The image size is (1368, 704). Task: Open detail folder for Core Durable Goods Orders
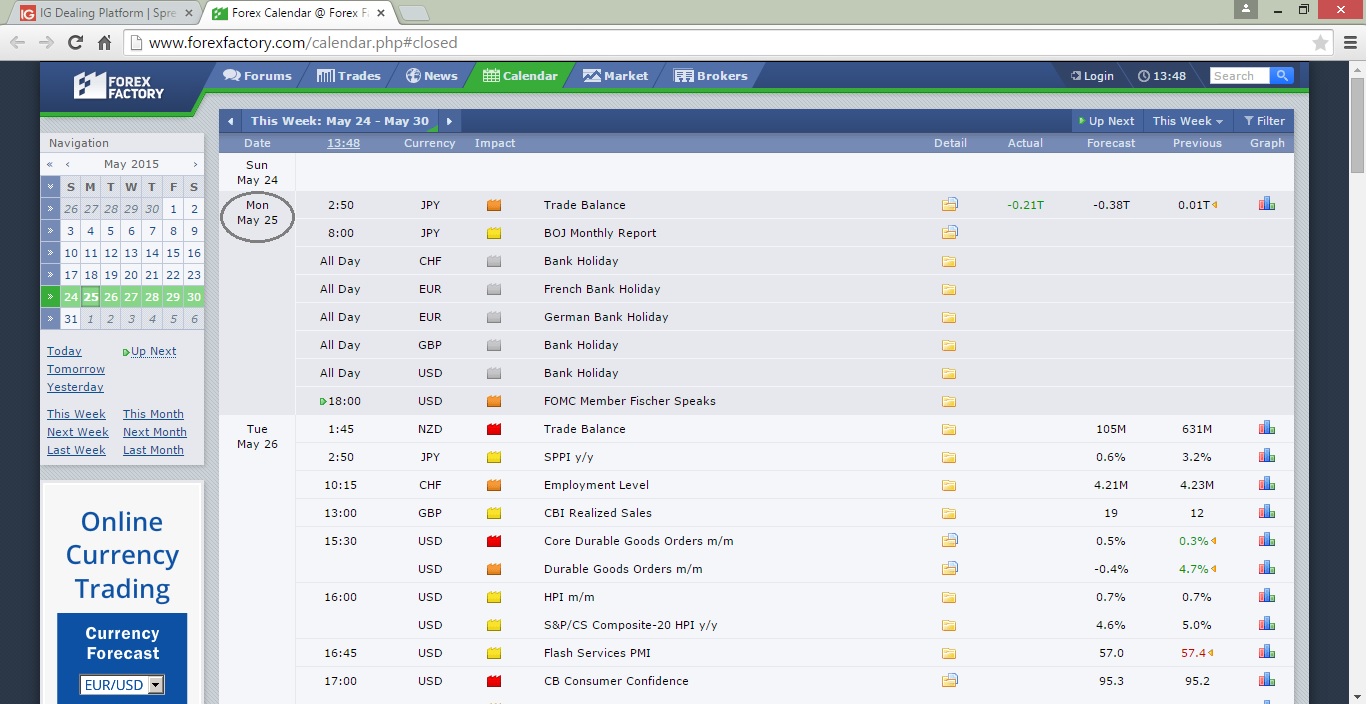coord(949,541)
